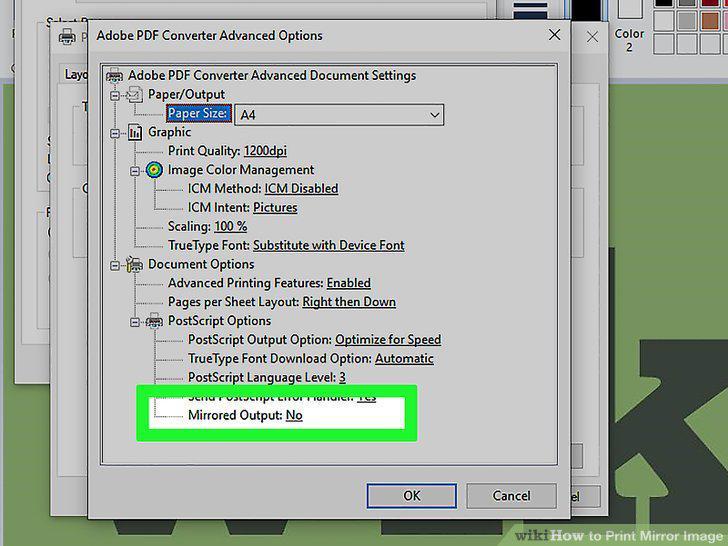Click the ICM Disabled value
Viewport: 728px width, 546px height.
tap(301, 188)
